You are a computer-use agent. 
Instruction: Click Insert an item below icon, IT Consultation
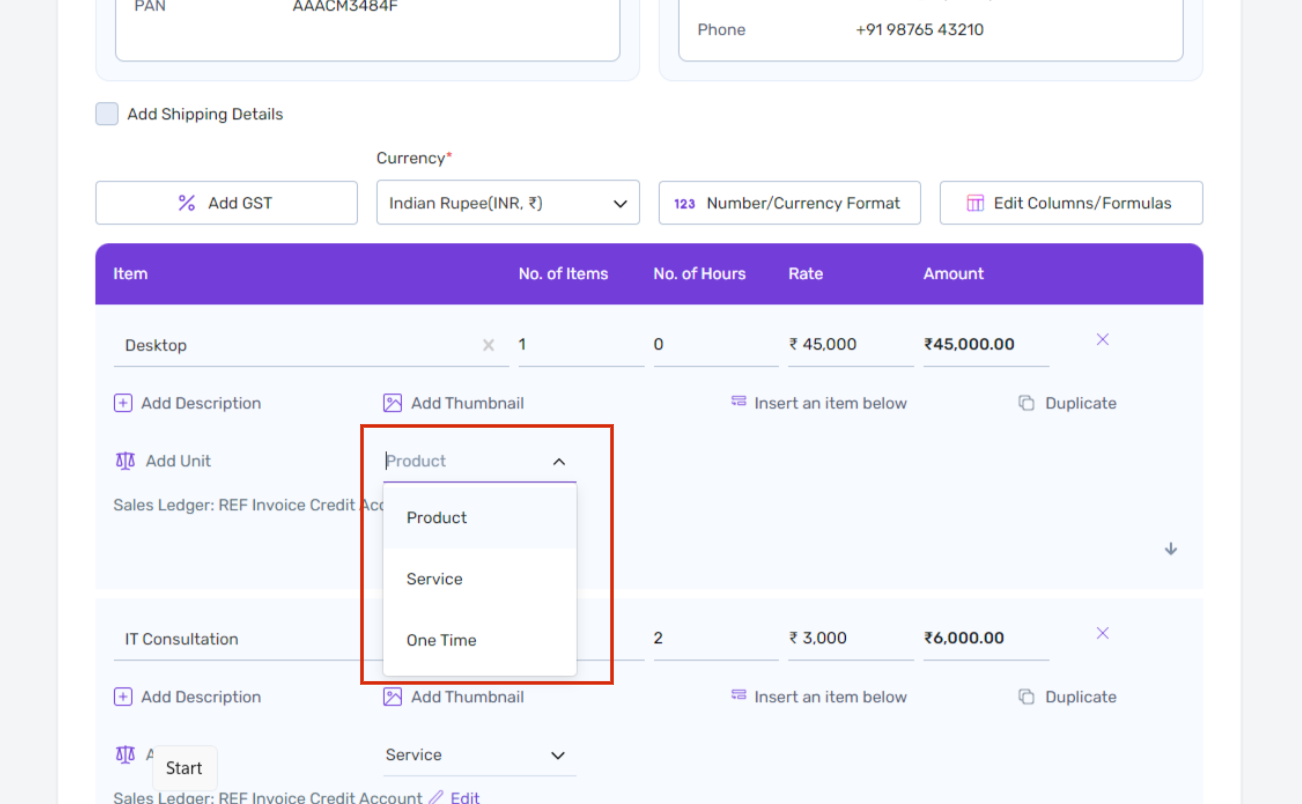[739, 695]
